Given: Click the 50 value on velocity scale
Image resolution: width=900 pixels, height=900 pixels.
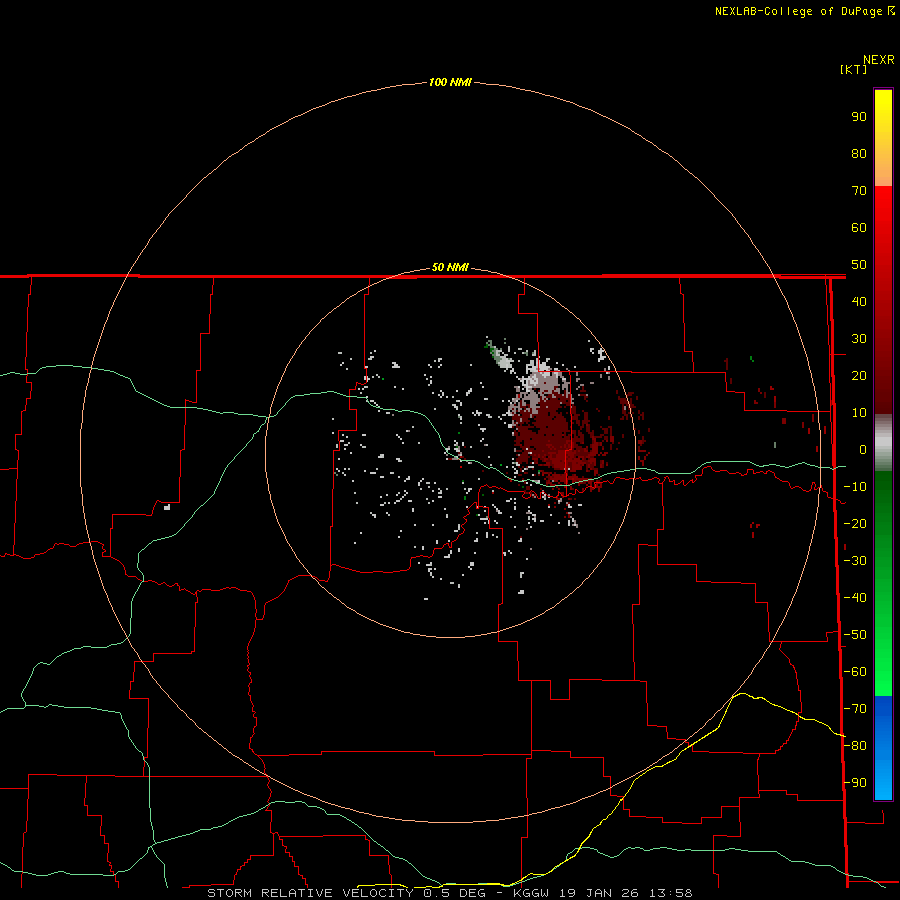Looking at the screenshot, I should pos(859,265).
